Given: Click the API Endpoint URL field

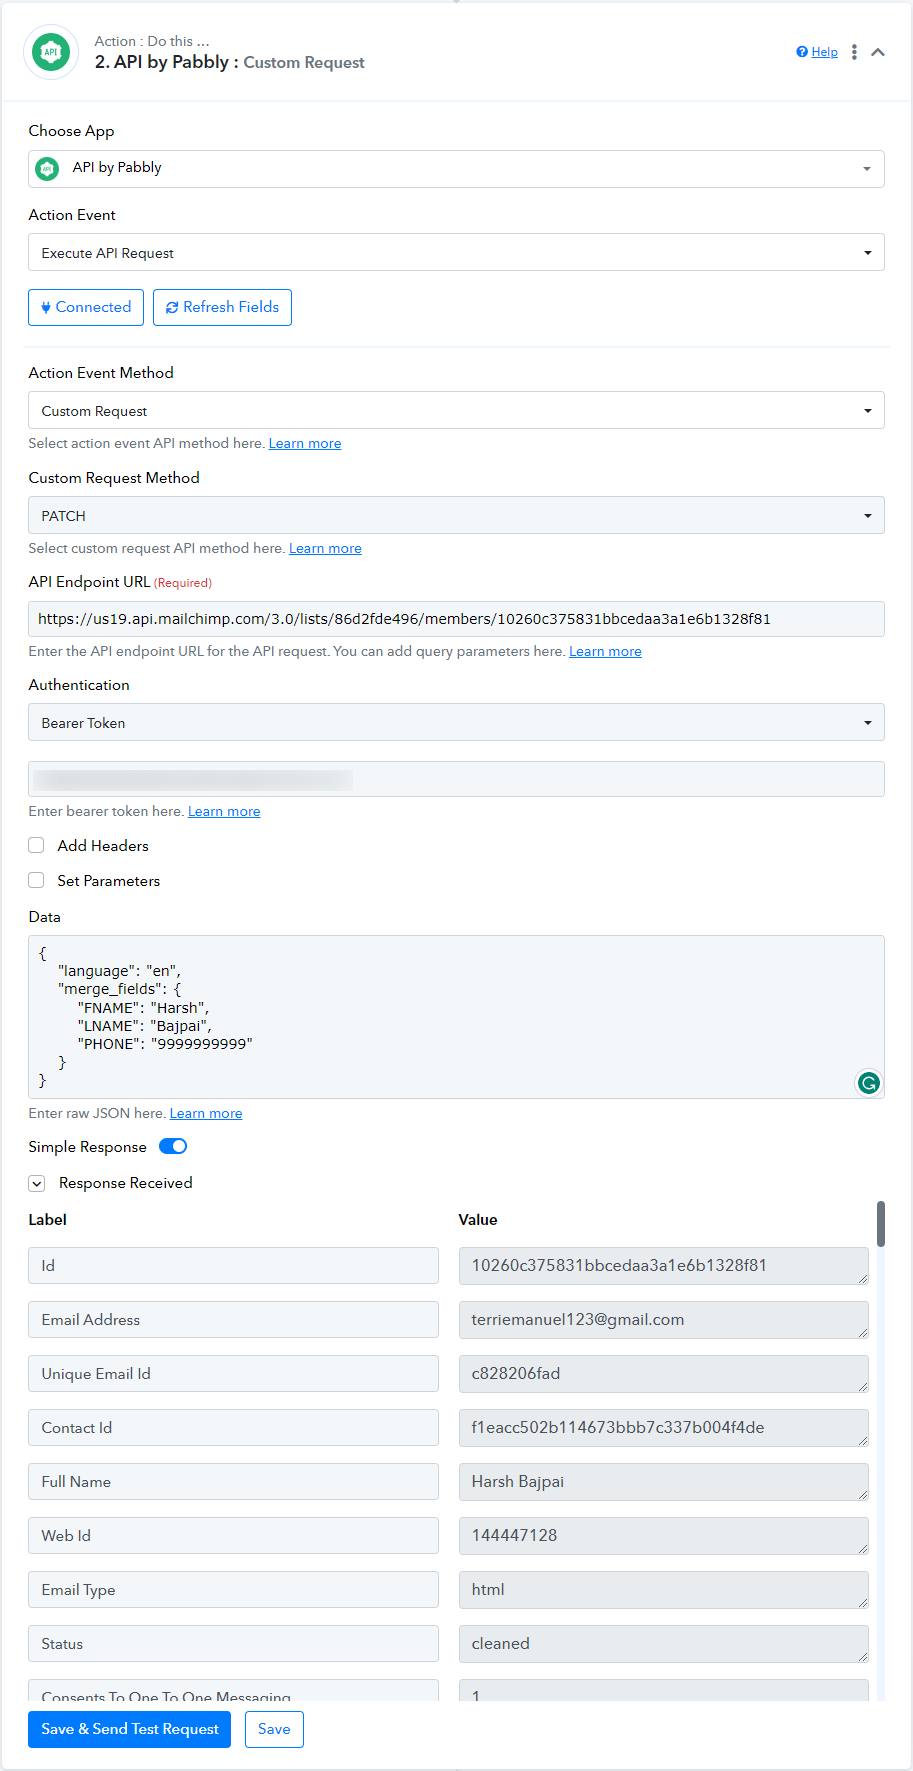Looking at the screenshot, I should [x=456, y=619].
